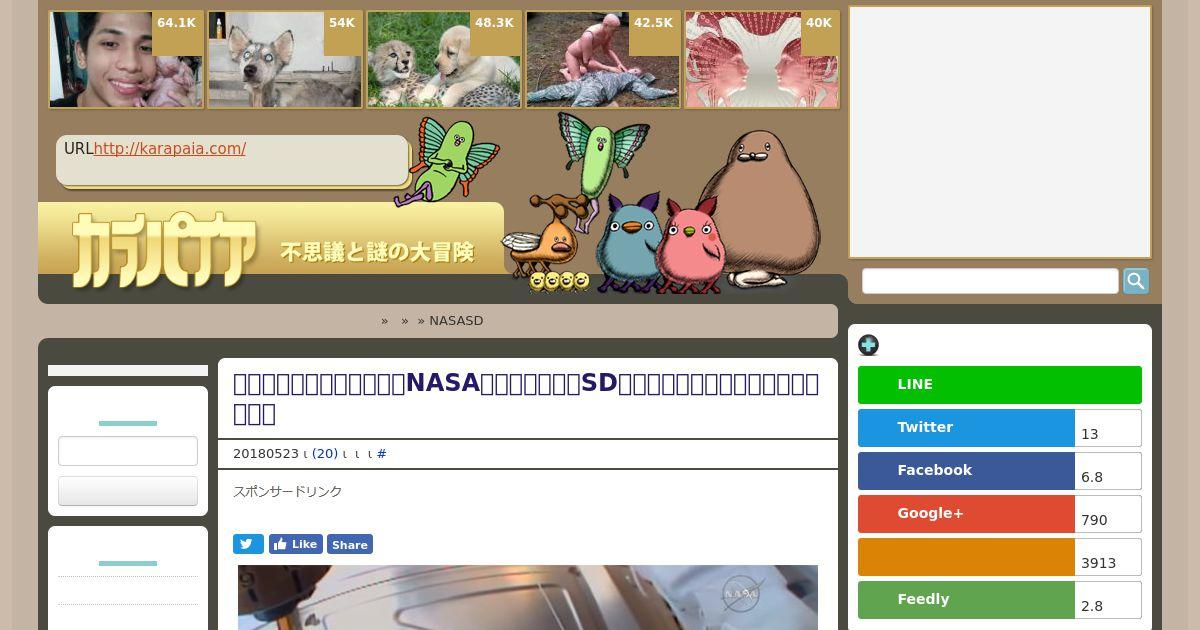Open the 48.3K cheetah and puppy thumbnail

444,60
